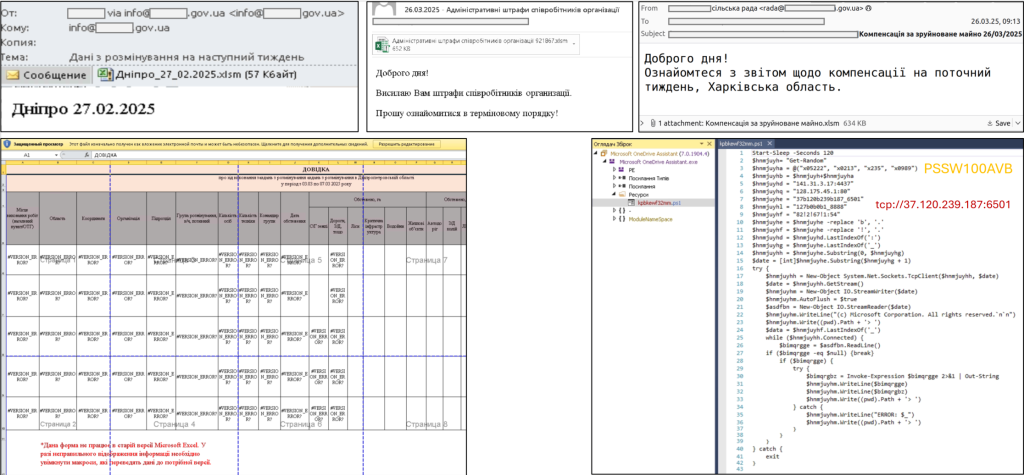
Task: Open the Дніпро_27_02.2025.xlsm attachment
Action: point(196,75)
